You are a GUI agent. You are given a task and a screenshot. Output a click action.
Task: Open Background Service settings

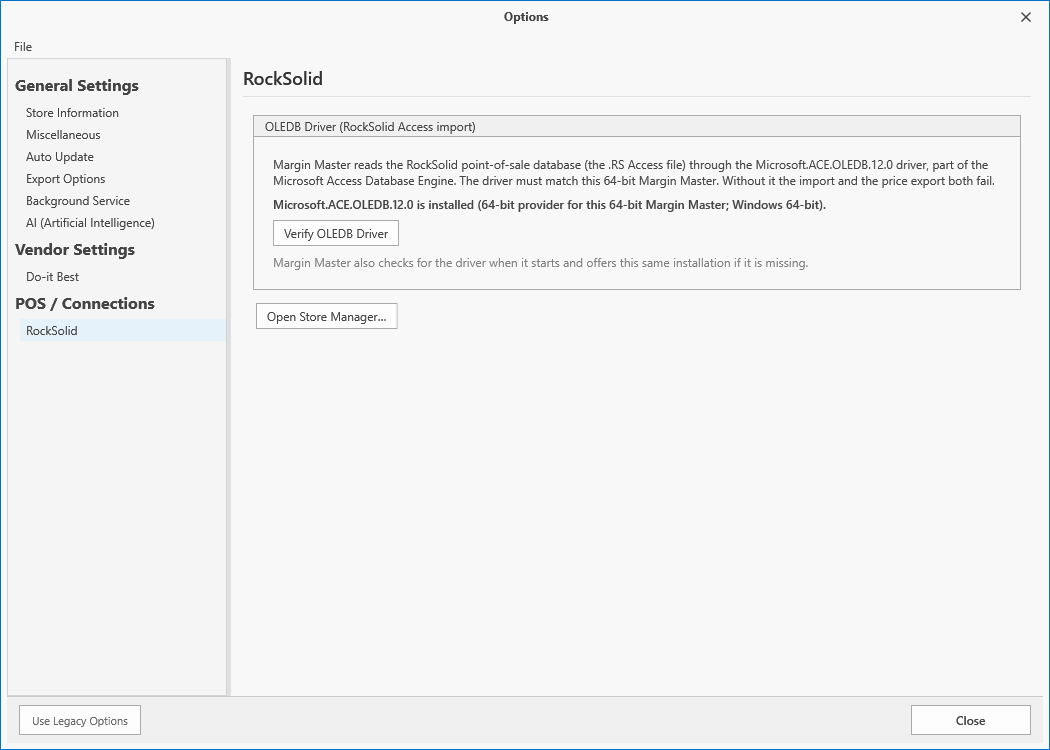(x=78, y=201)
